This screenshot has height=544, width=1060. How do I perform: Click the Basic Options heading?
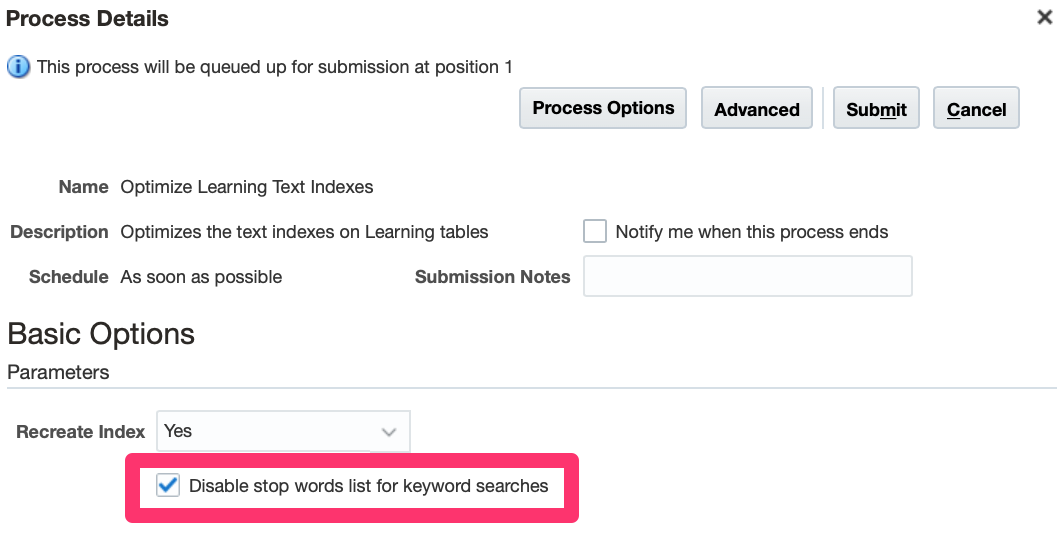tap(101, 333)
